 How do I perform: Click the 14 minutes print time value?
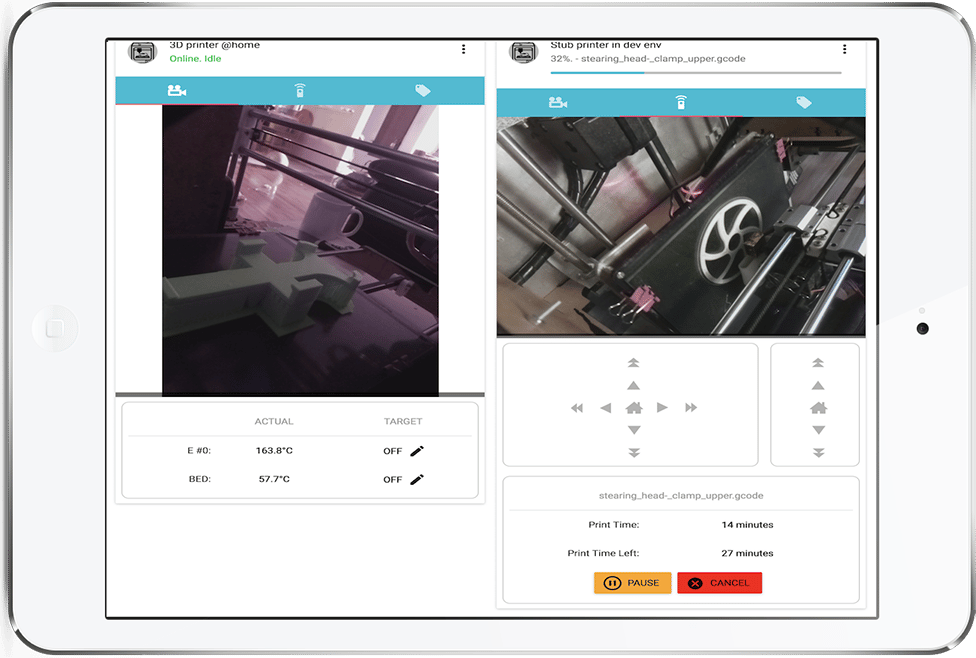coord(747,525)
